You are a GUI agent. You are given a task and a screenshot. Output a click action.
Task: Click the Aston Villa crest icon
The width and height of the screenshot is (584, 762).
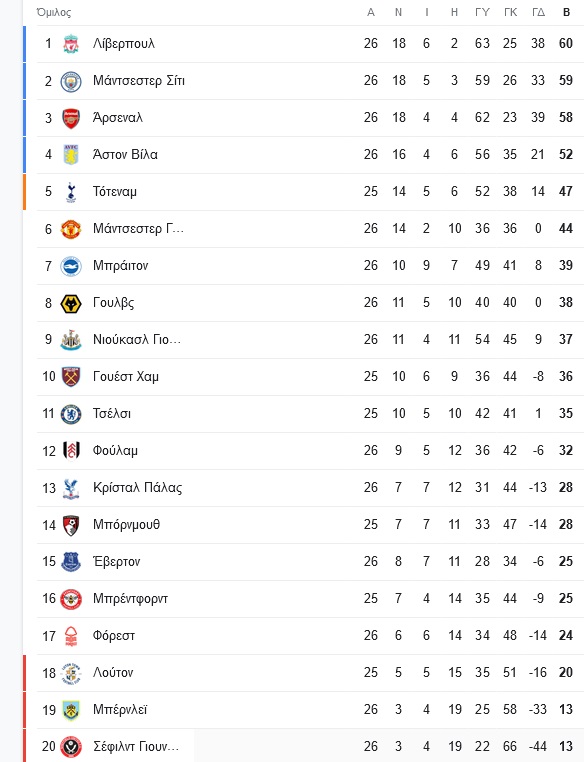tap(71, 155)
